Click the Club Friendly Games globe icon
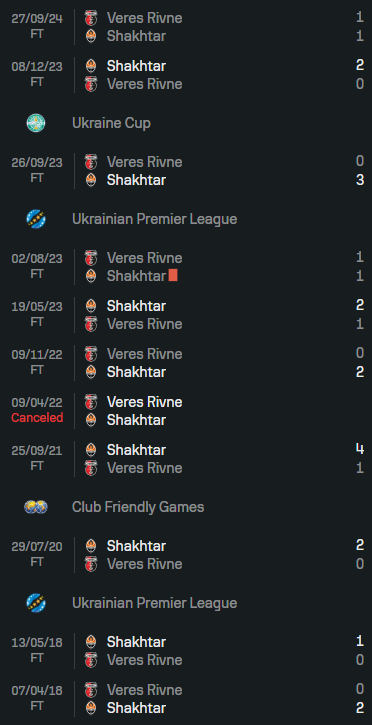Viewport: 372px width, 725px height. pos(36,507)
